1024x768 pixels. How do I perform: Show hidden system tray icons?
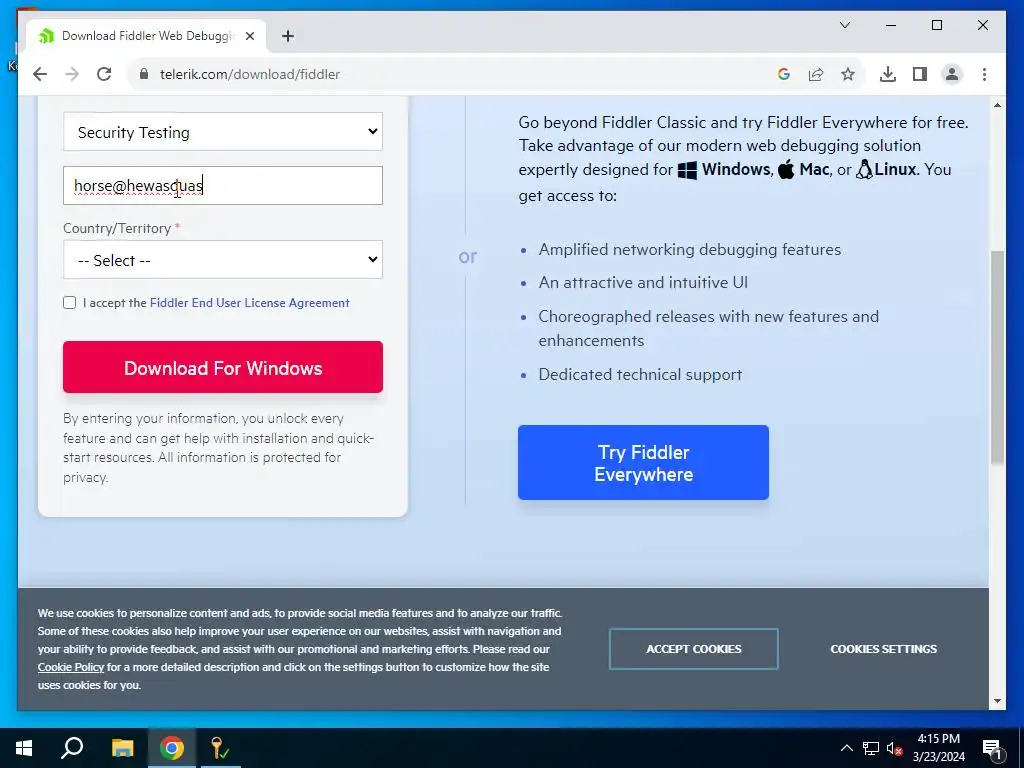tap(846, 748)
